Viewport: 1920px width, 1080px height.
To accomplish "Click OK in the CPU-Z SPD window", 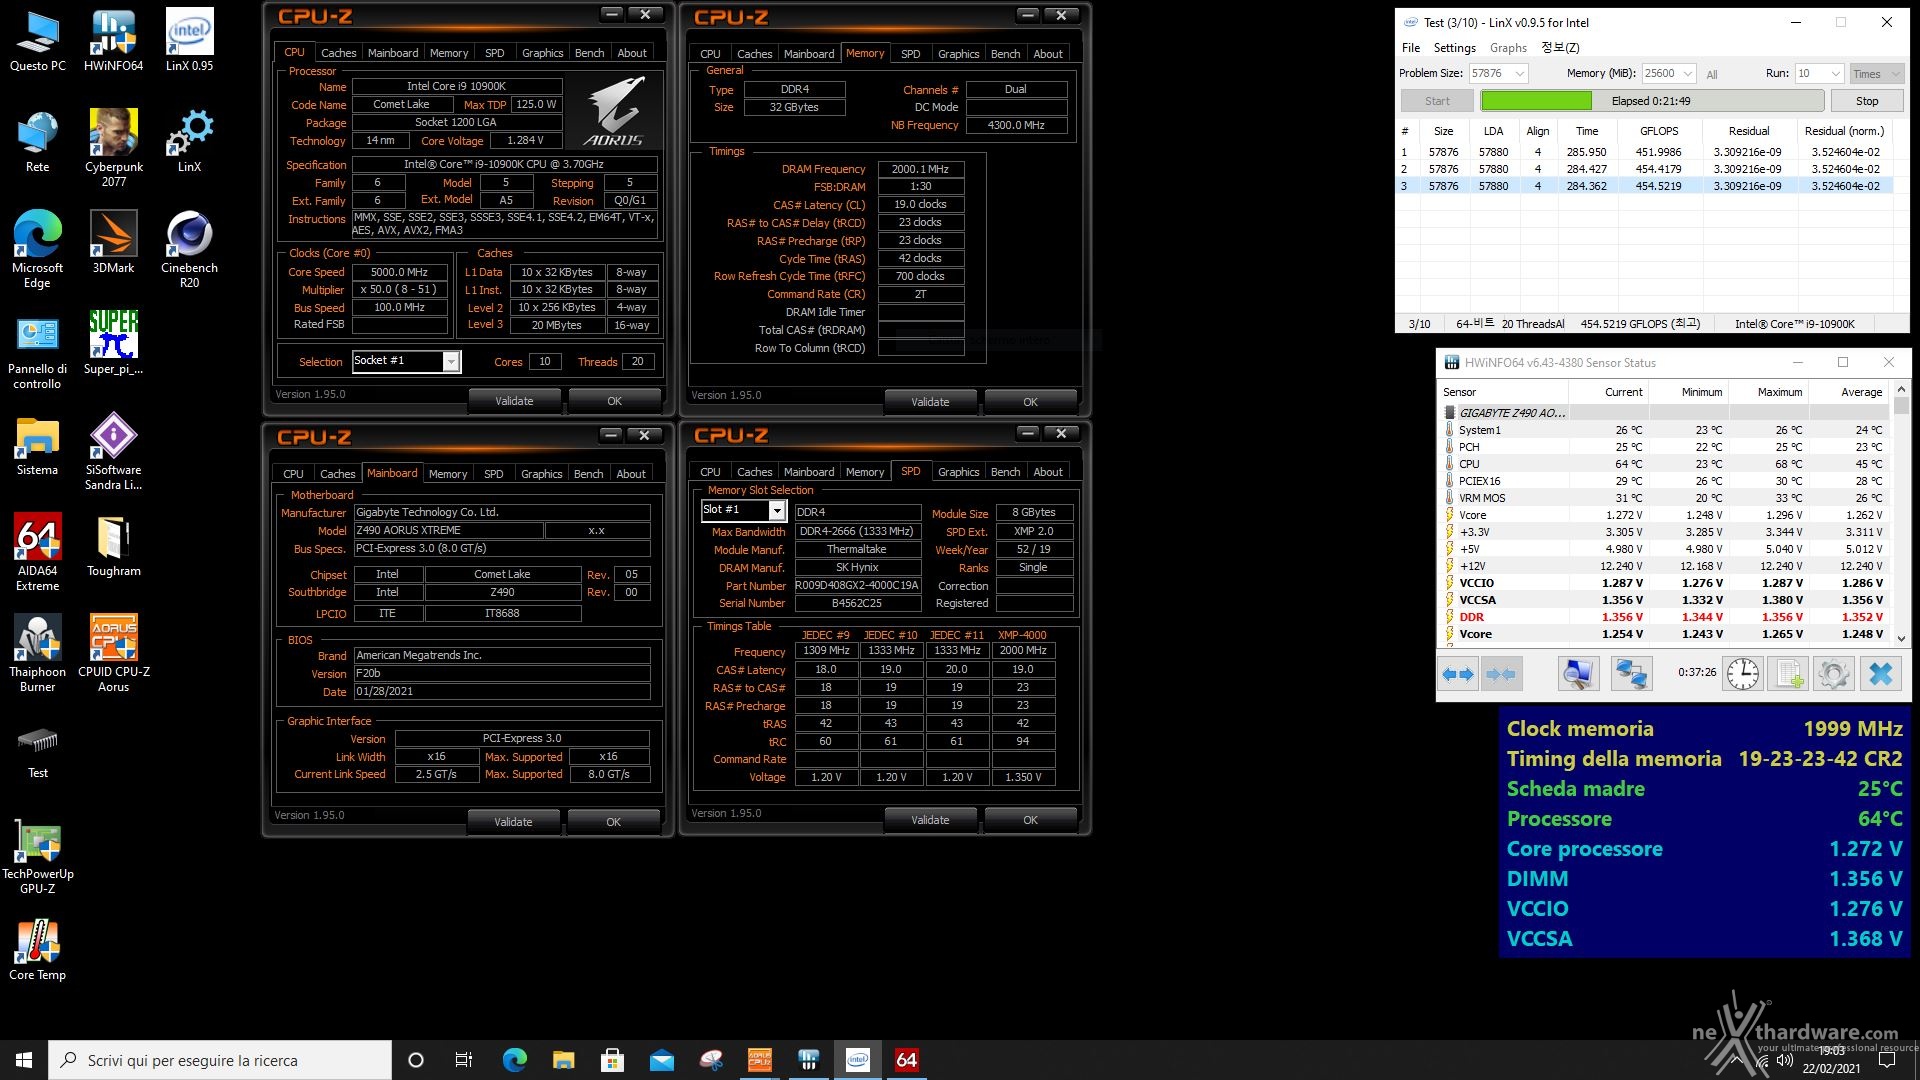I will point(1030,820).
